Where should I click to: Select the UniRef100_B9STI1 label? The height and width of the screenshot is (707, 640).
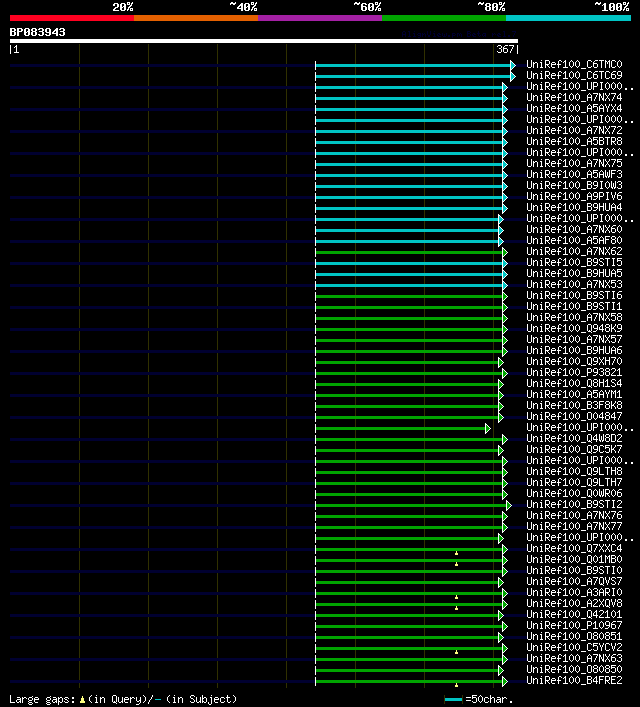(574, 306)
